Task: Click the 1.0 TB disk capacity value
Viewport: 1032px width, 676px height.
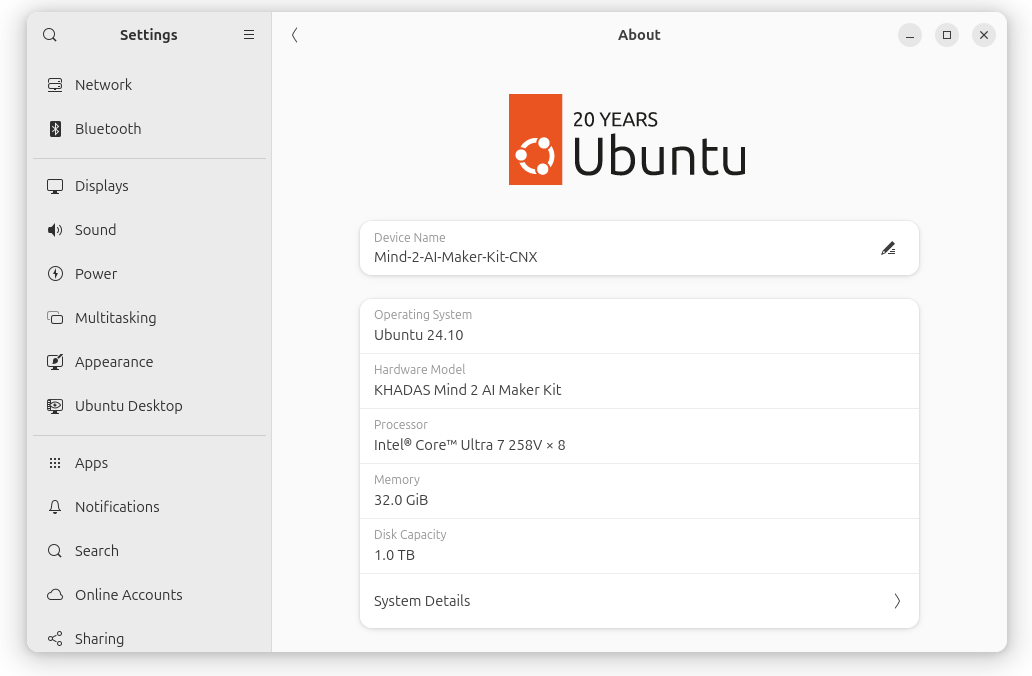Action: pyautogui.click(x=394, y=556)
